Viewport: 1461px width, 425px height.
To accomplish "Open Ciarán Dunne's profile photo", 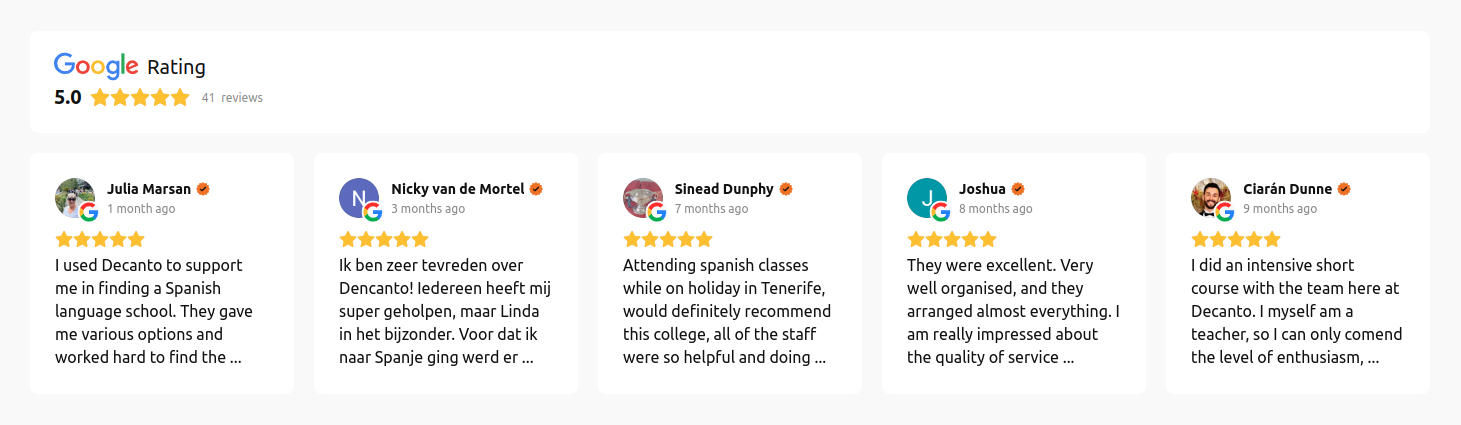I will point(1211,198).
